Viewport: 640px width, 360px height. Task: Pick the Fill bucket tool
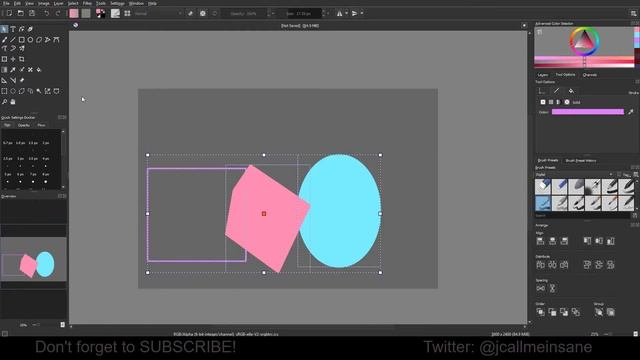pos(39,70)
